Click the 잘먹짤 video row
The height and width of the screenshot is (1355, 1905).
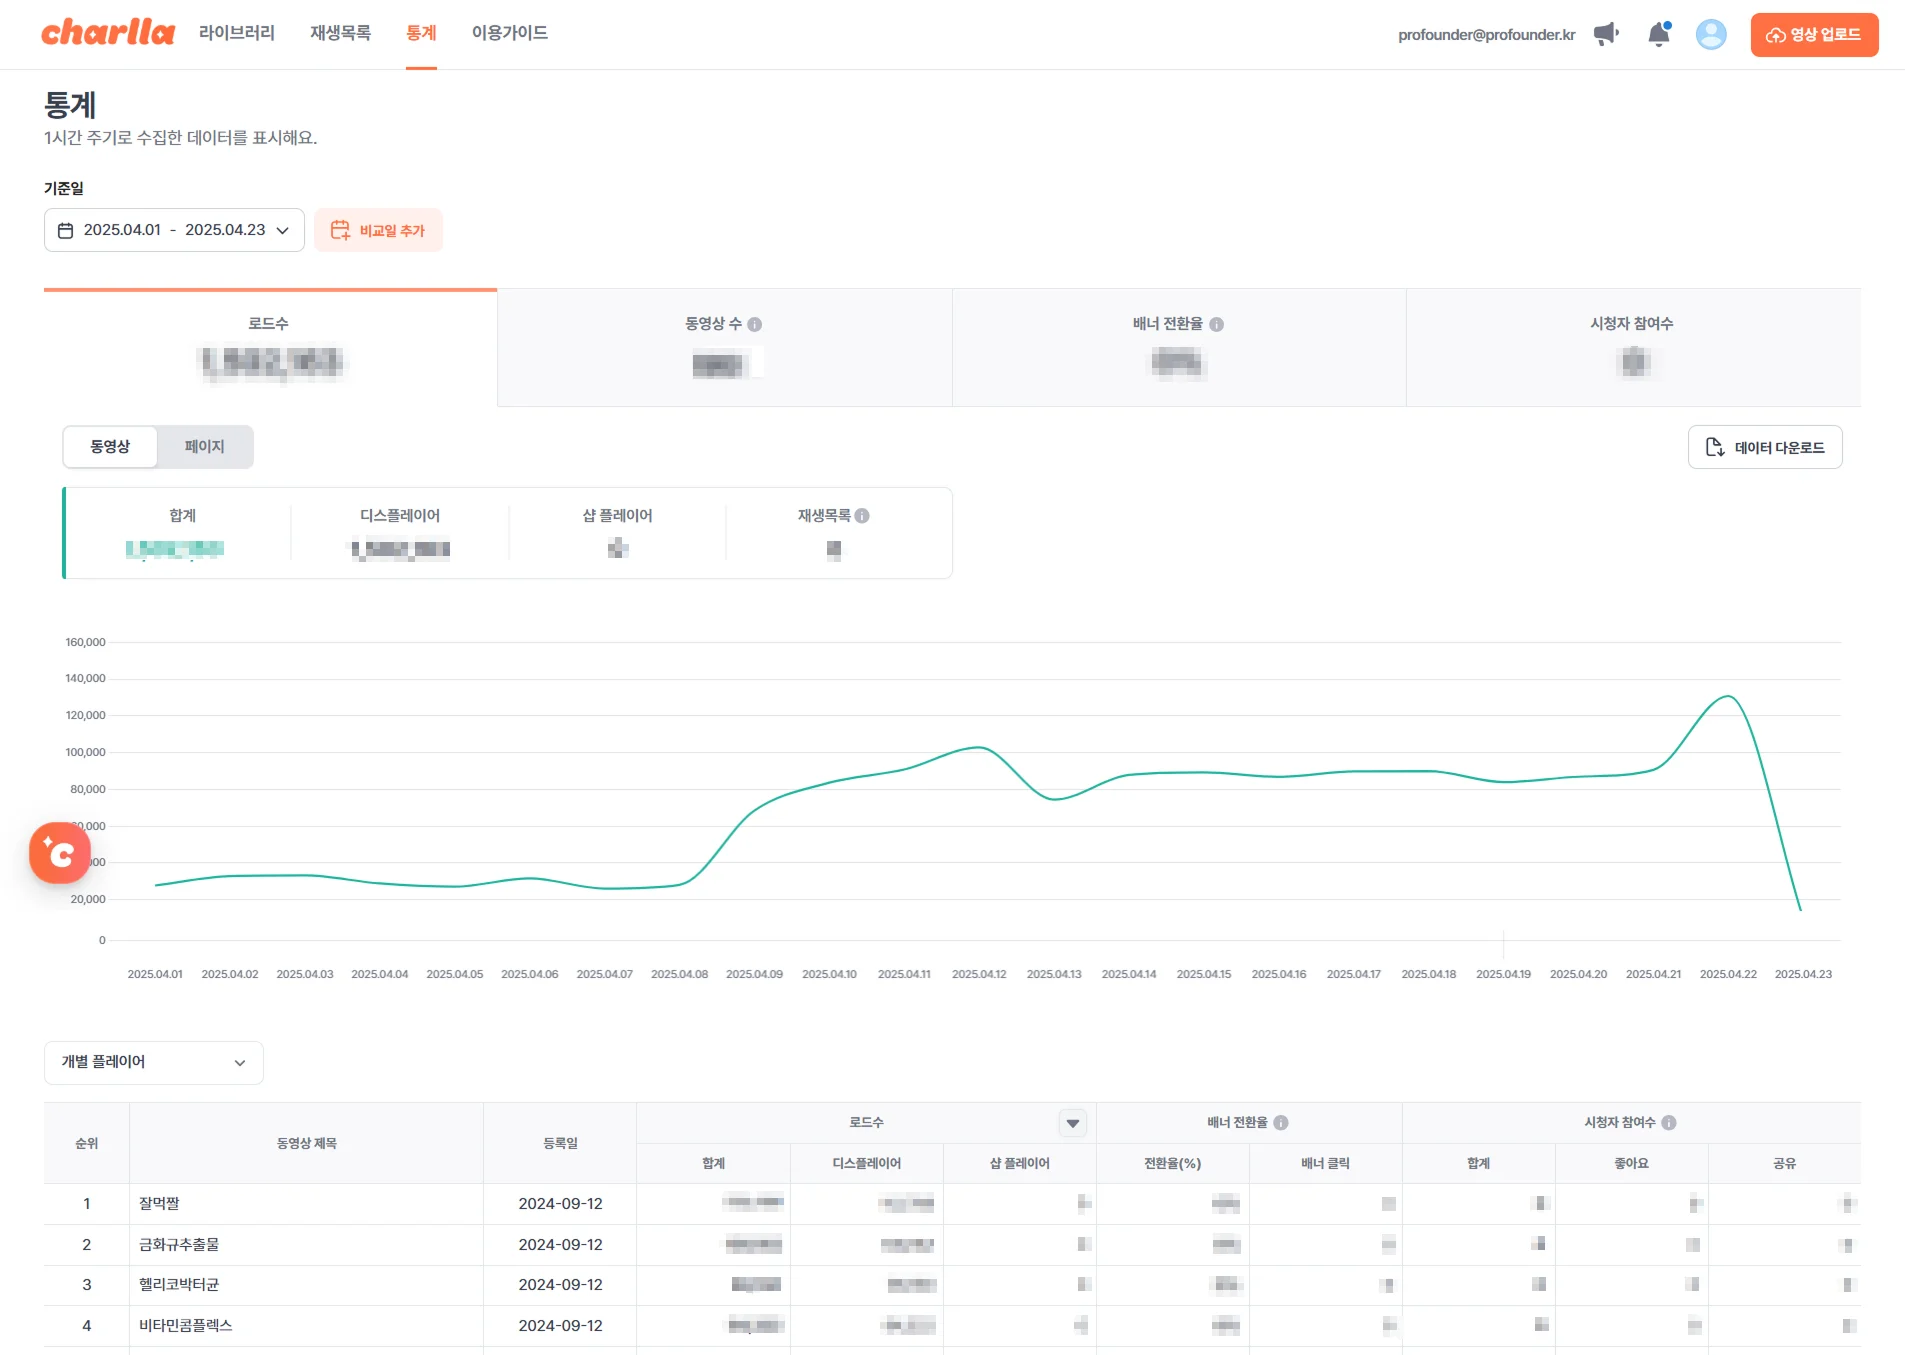(x=160, y=1204)
